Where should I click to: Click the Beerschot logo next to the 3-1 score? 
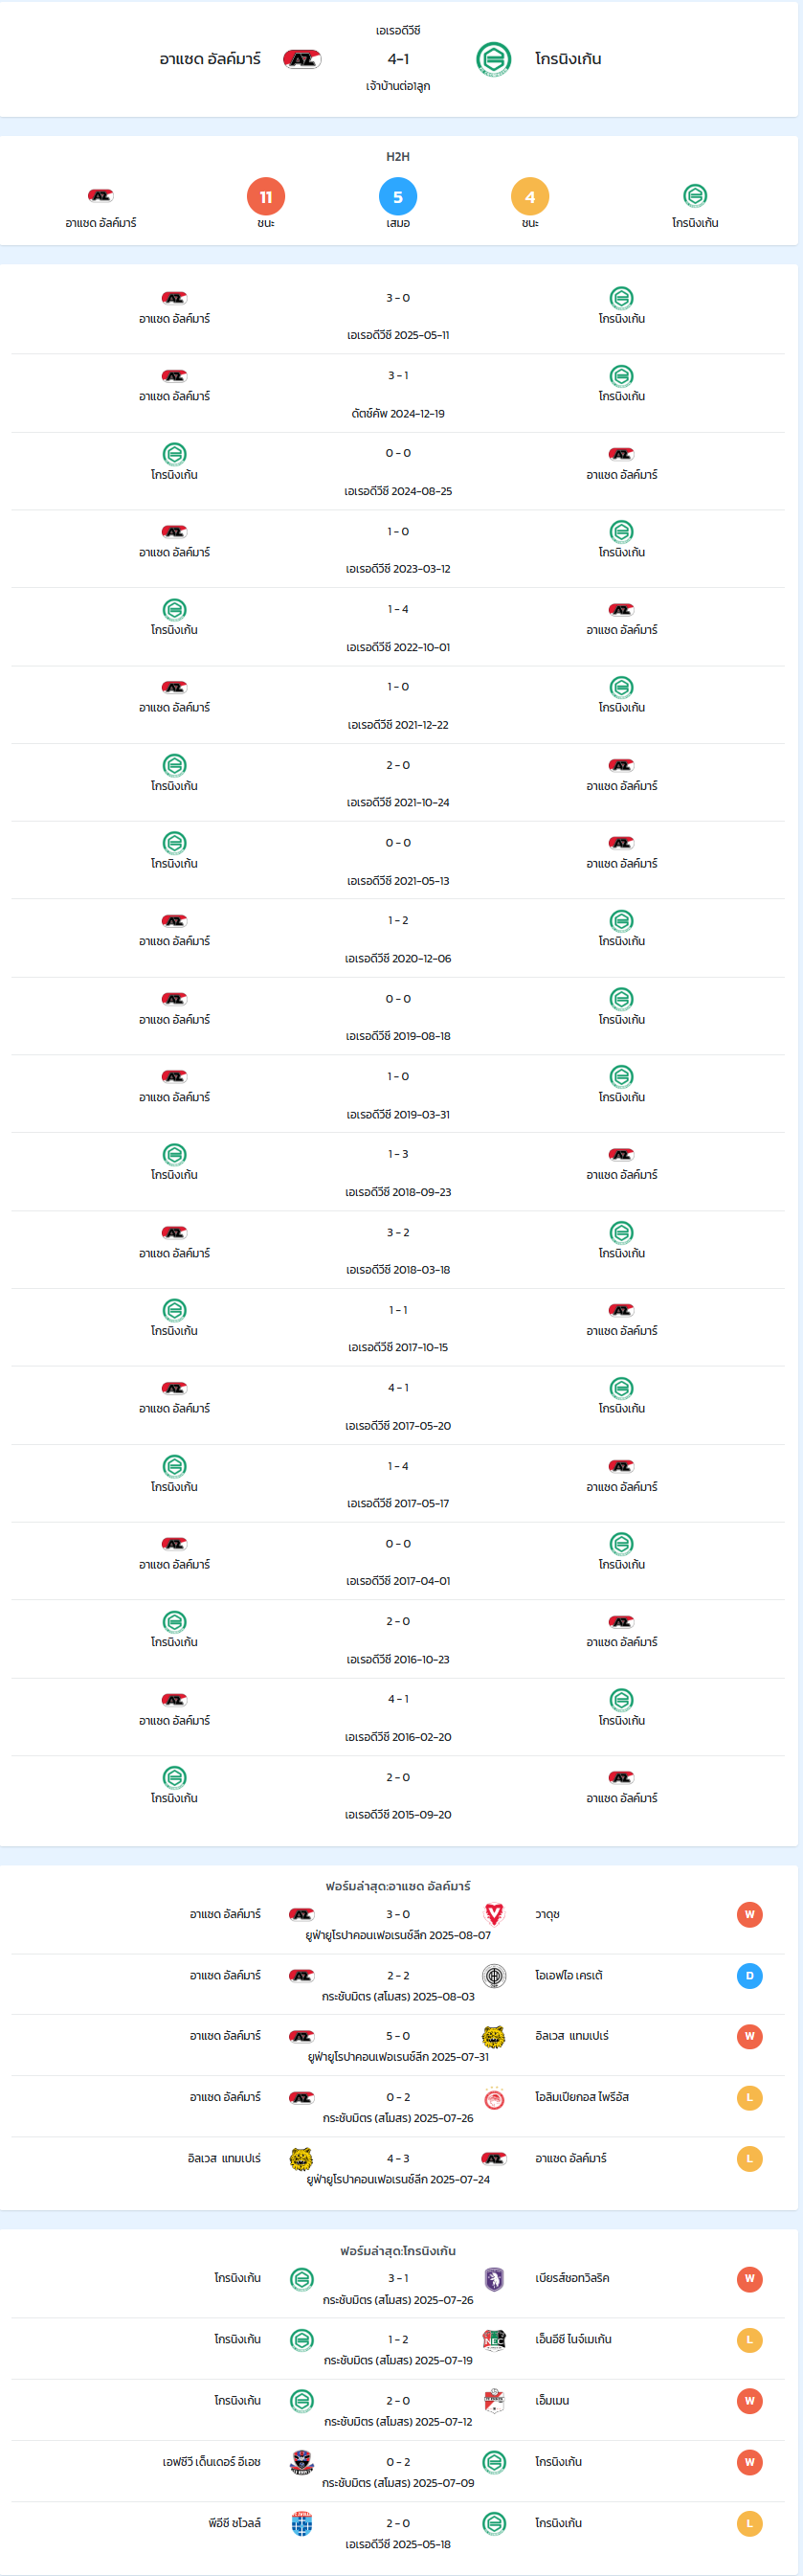click(494, 2279)
